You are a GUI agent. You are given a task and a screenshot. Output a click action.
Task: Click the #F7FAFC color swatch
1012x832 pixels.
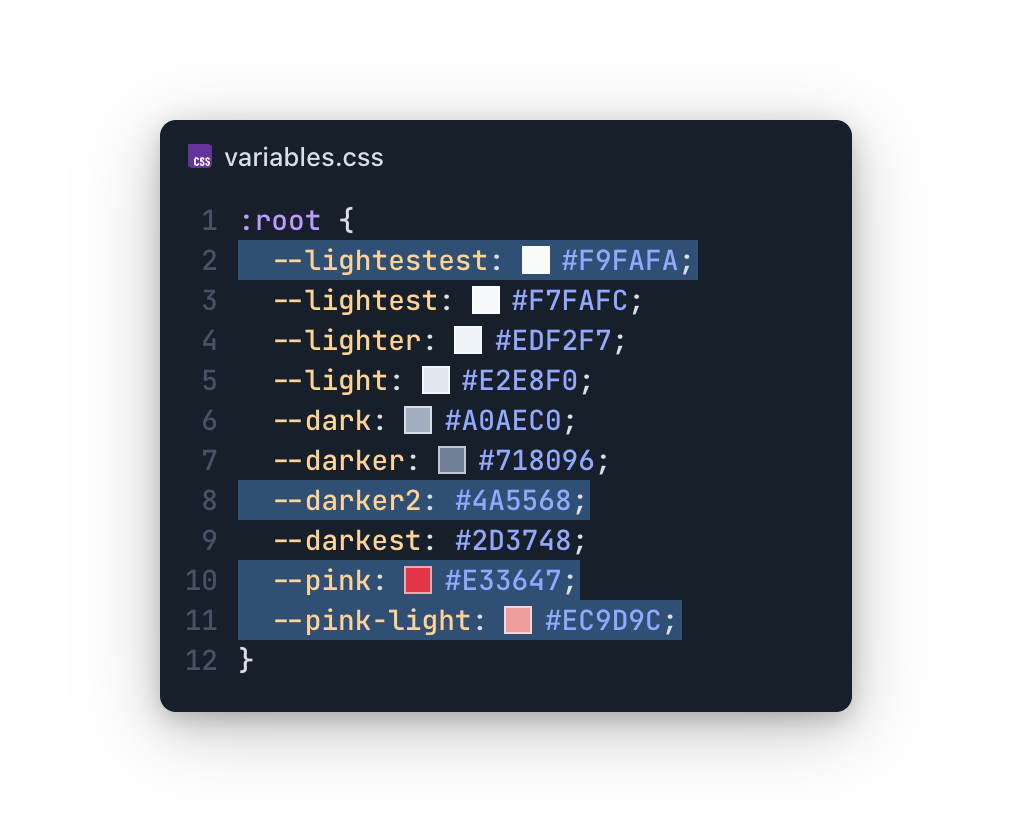coord(486,300)
